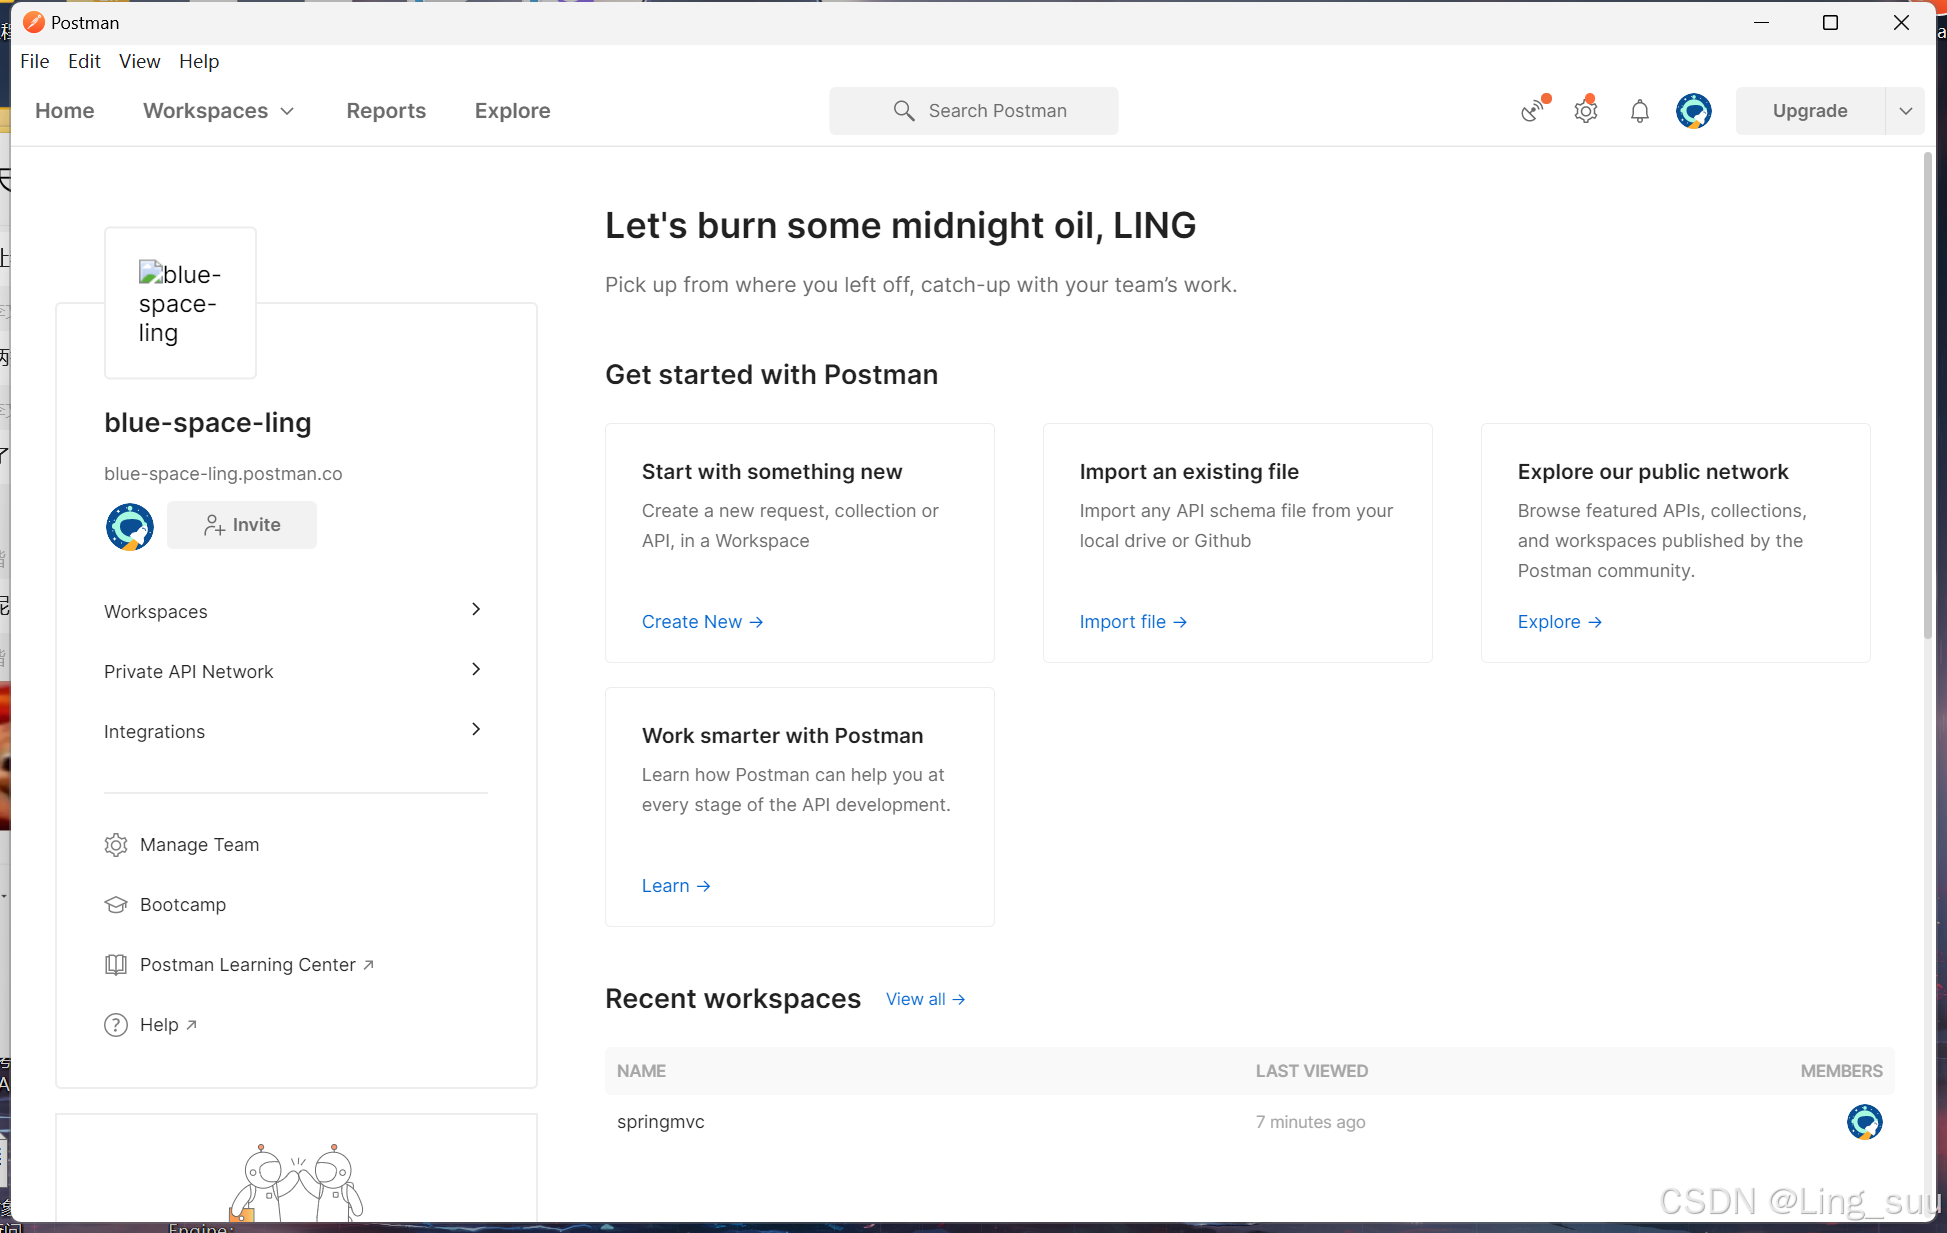
Task: Click the satellite sync status icon
Action: pos(1532,111)
